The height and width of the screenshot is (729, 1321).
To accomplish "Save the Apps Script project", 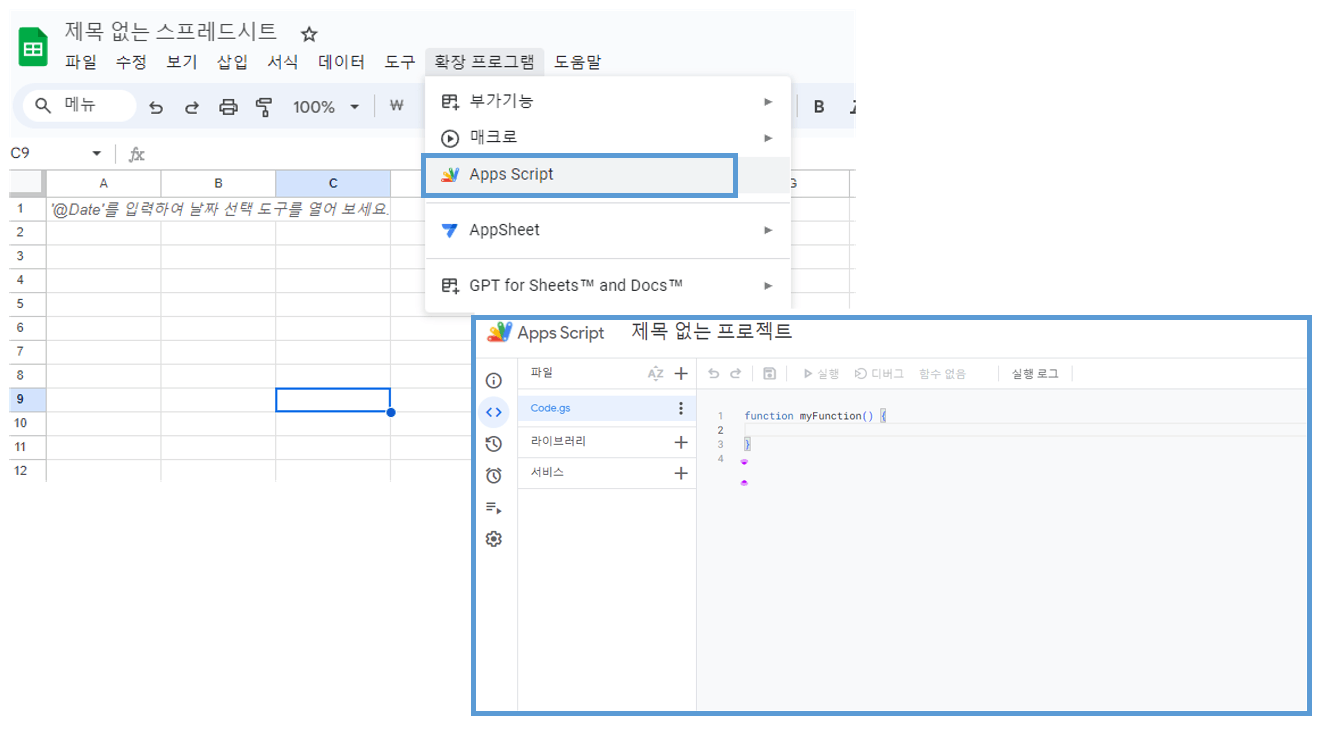I will (x=769, y=373).
